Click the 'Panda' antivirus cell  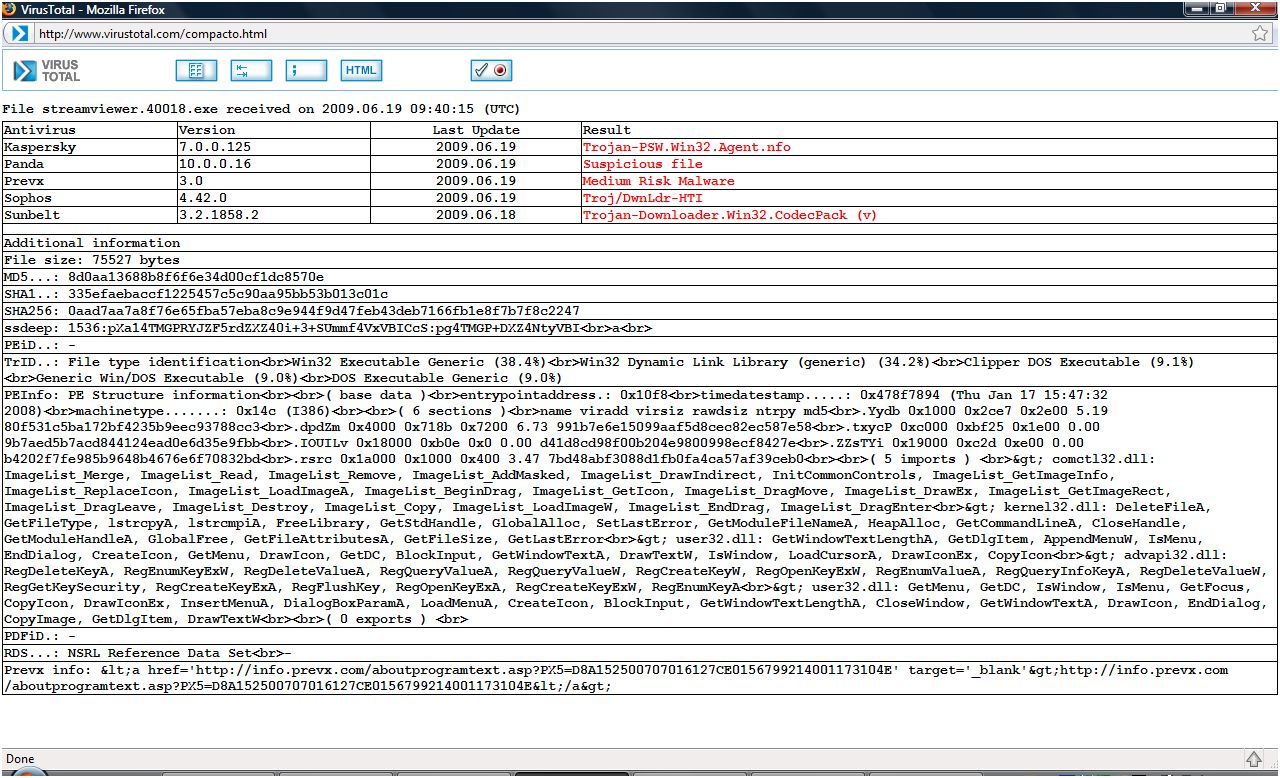[90, 164]
